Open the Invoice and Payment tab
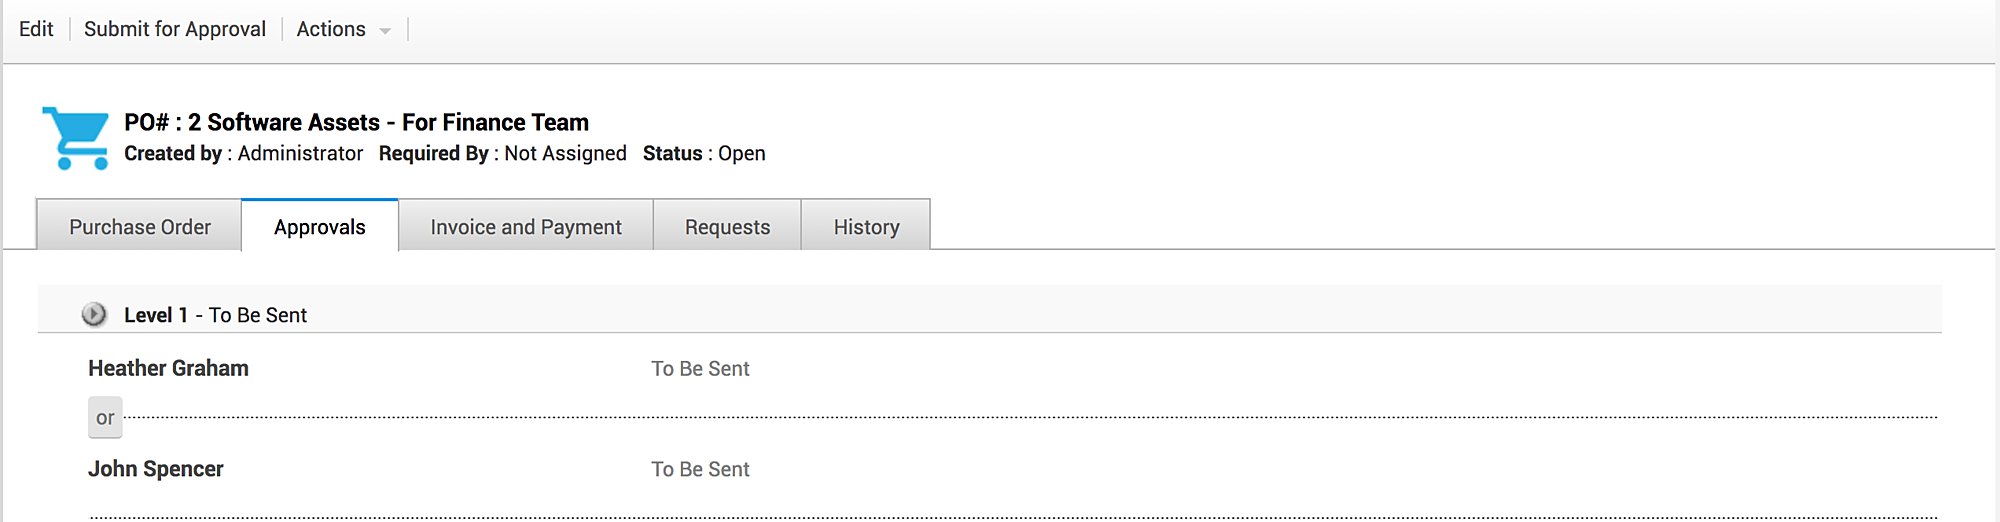This screenshot has height=522, width=2000. [526, 227]
